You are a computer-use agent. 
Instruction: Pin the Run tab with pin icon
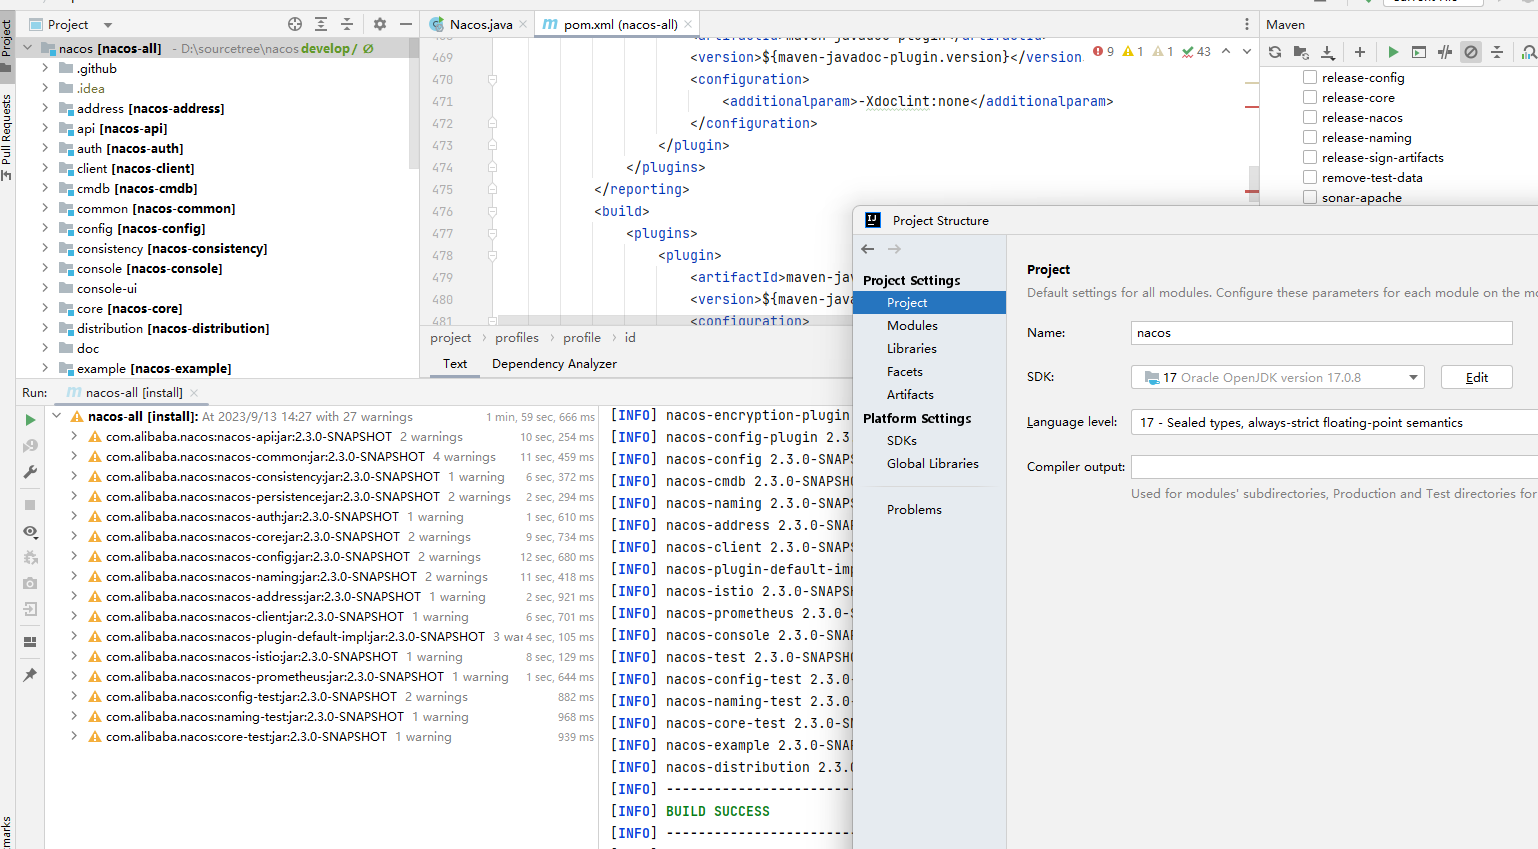(30, 675)
